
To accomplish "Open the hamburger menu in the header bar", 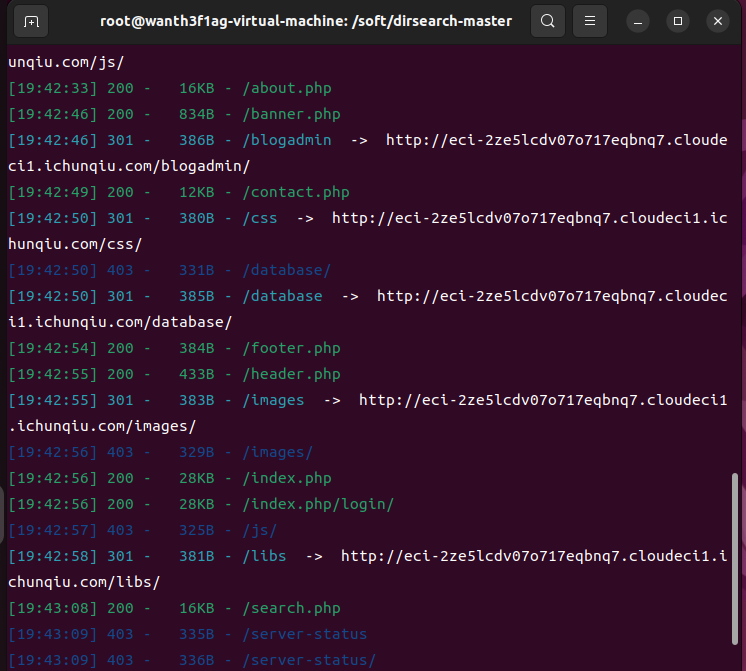I will click(591, 20).
